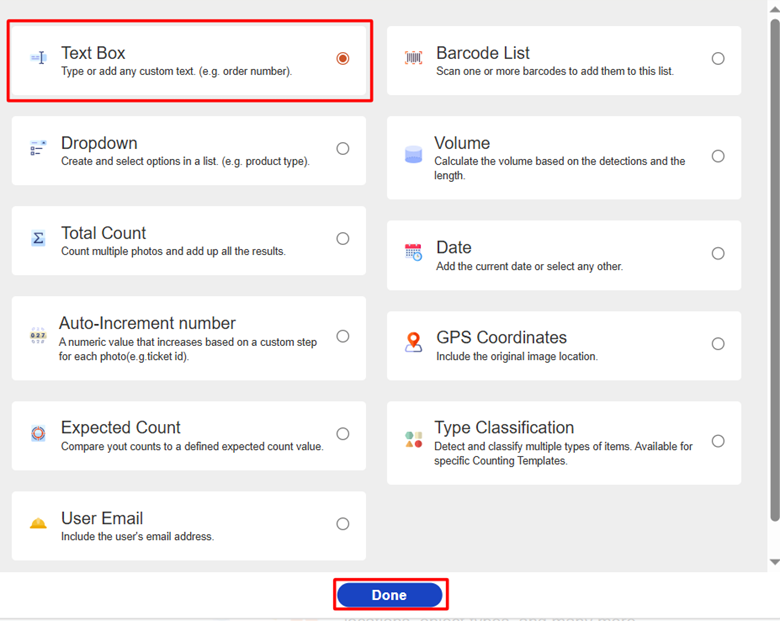Viewport: 780px width, 621px height.
Task: Choose the Barcode List radio option
Action: 718,59
